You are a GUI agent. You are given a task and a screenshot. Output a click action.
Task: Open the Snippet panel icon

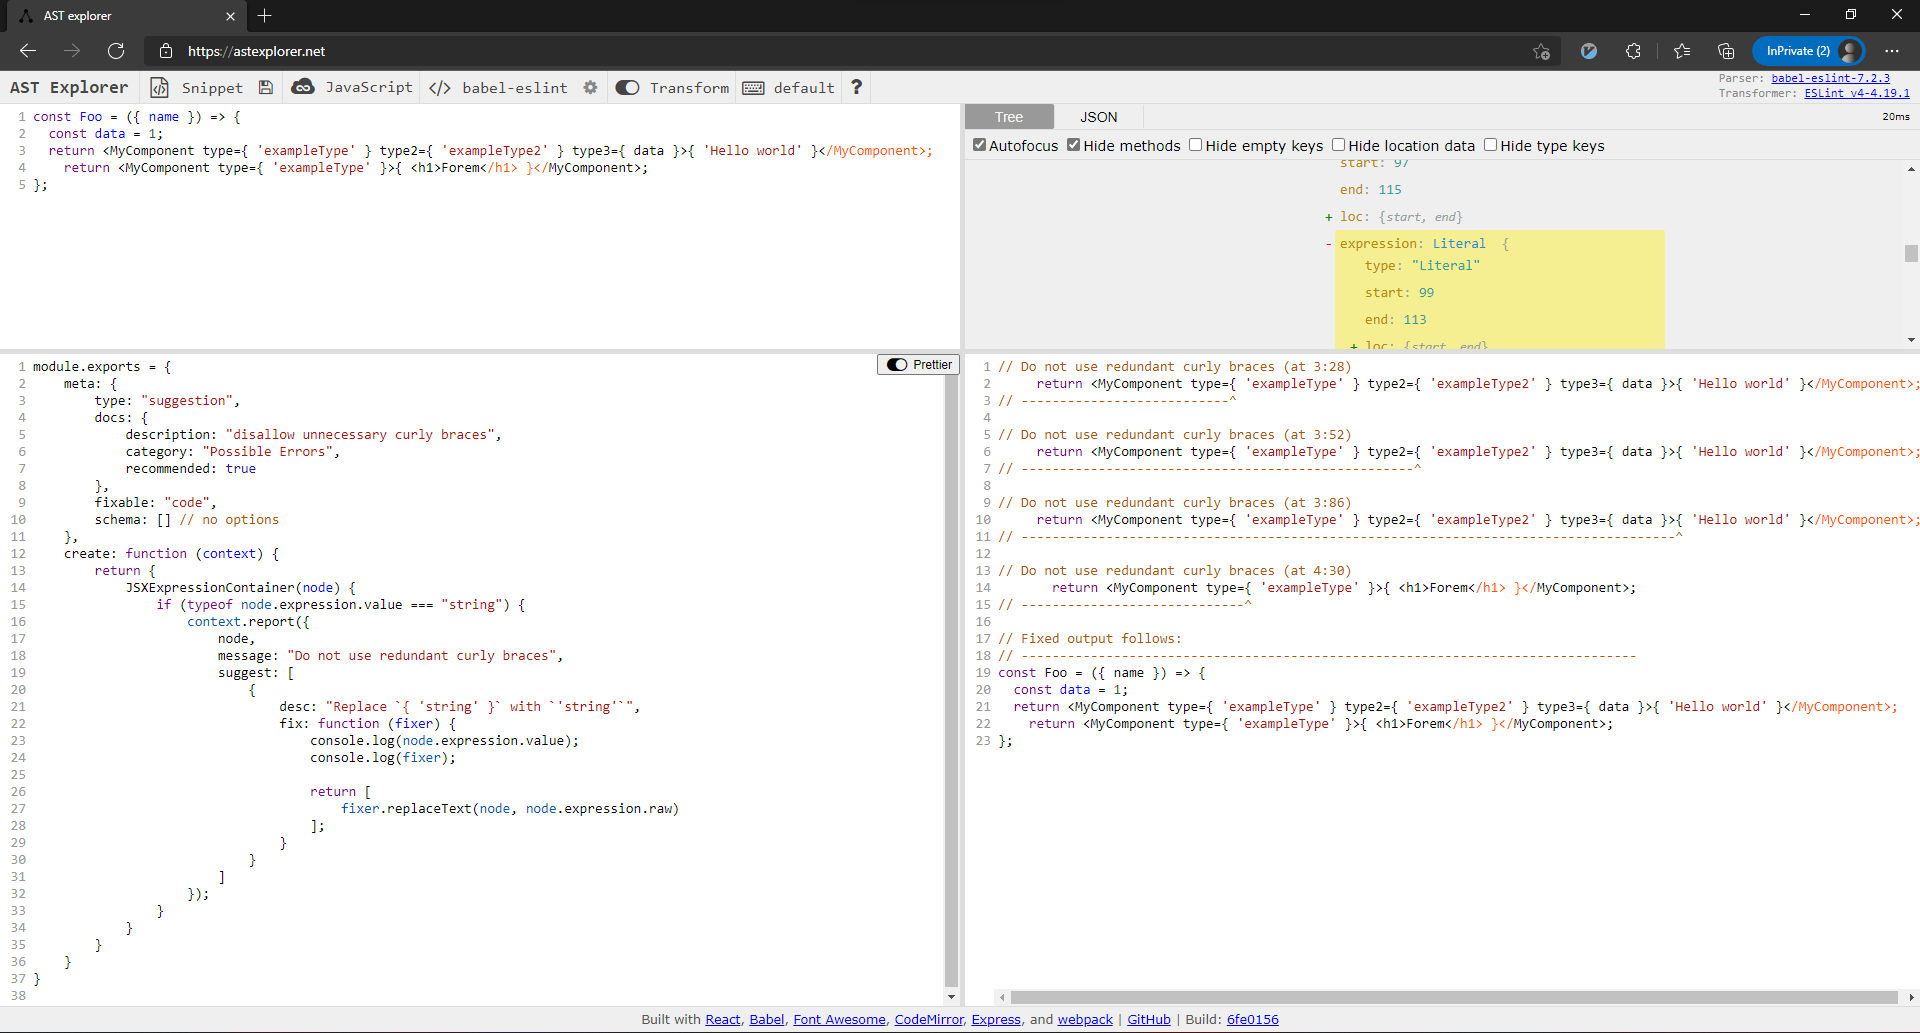pyautogui.click(x=160, y=88)
